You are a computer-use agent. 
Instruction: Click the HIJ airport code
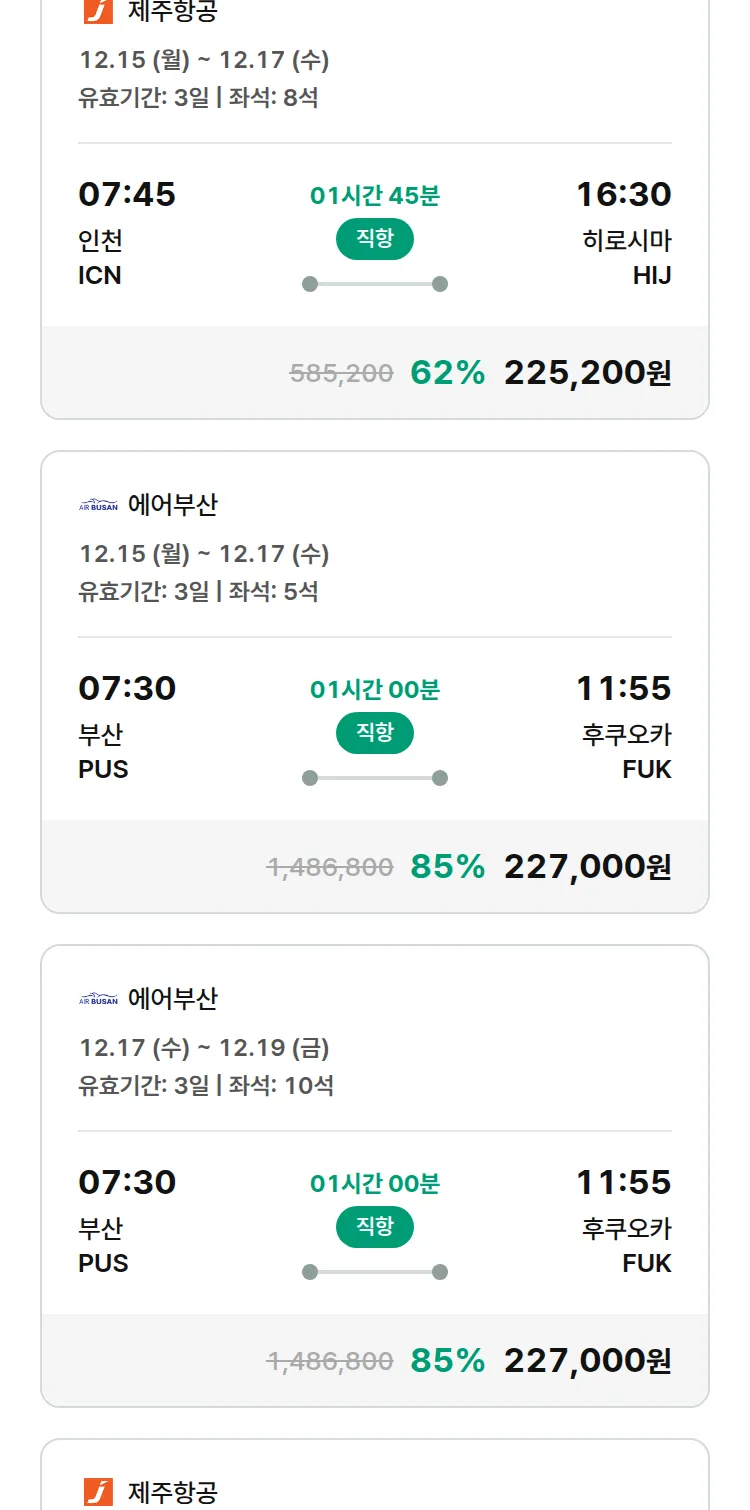click(651, 276)
